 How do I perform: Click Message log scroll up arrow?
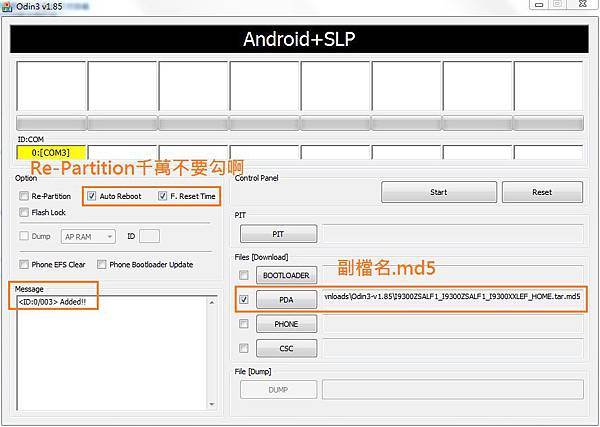click(x=212, y=302)
